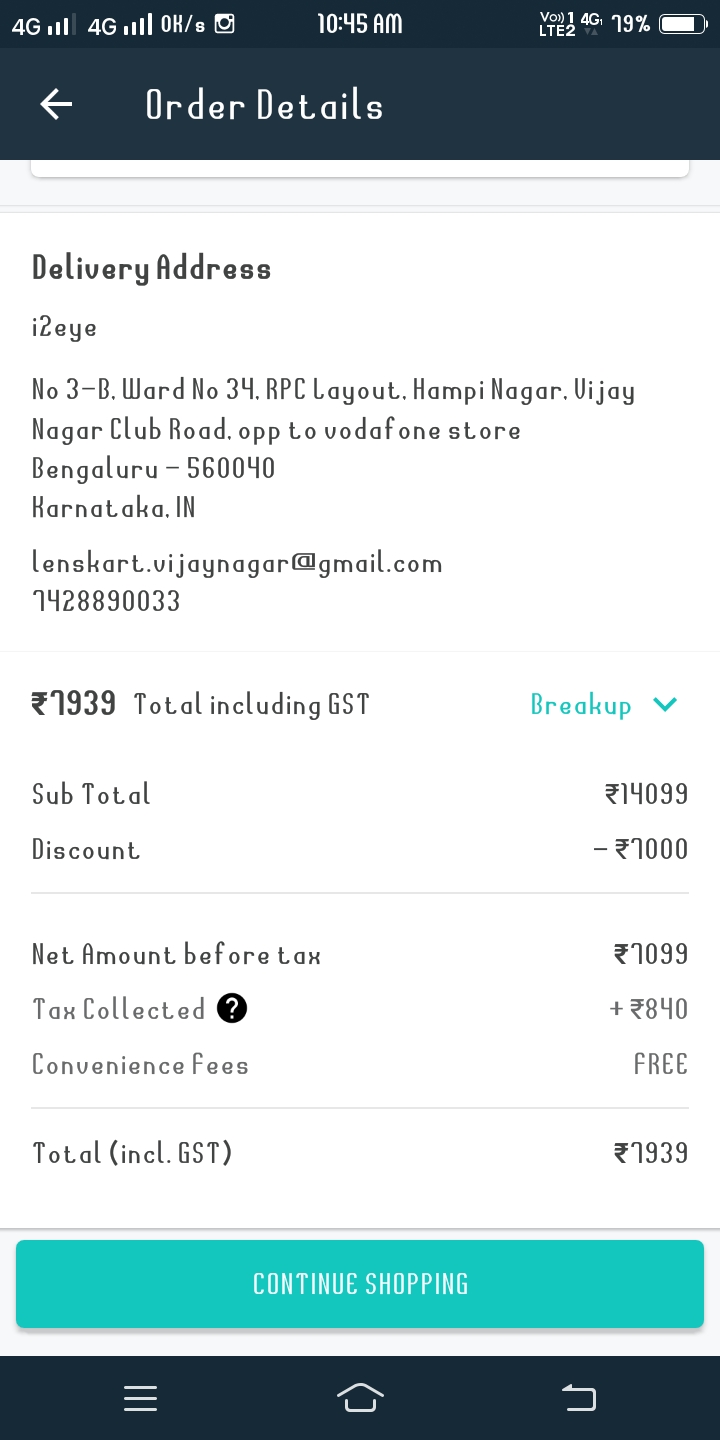Tap the Sub Total row amount
This screenshot has width=720, height=1440.
(646, 794)
